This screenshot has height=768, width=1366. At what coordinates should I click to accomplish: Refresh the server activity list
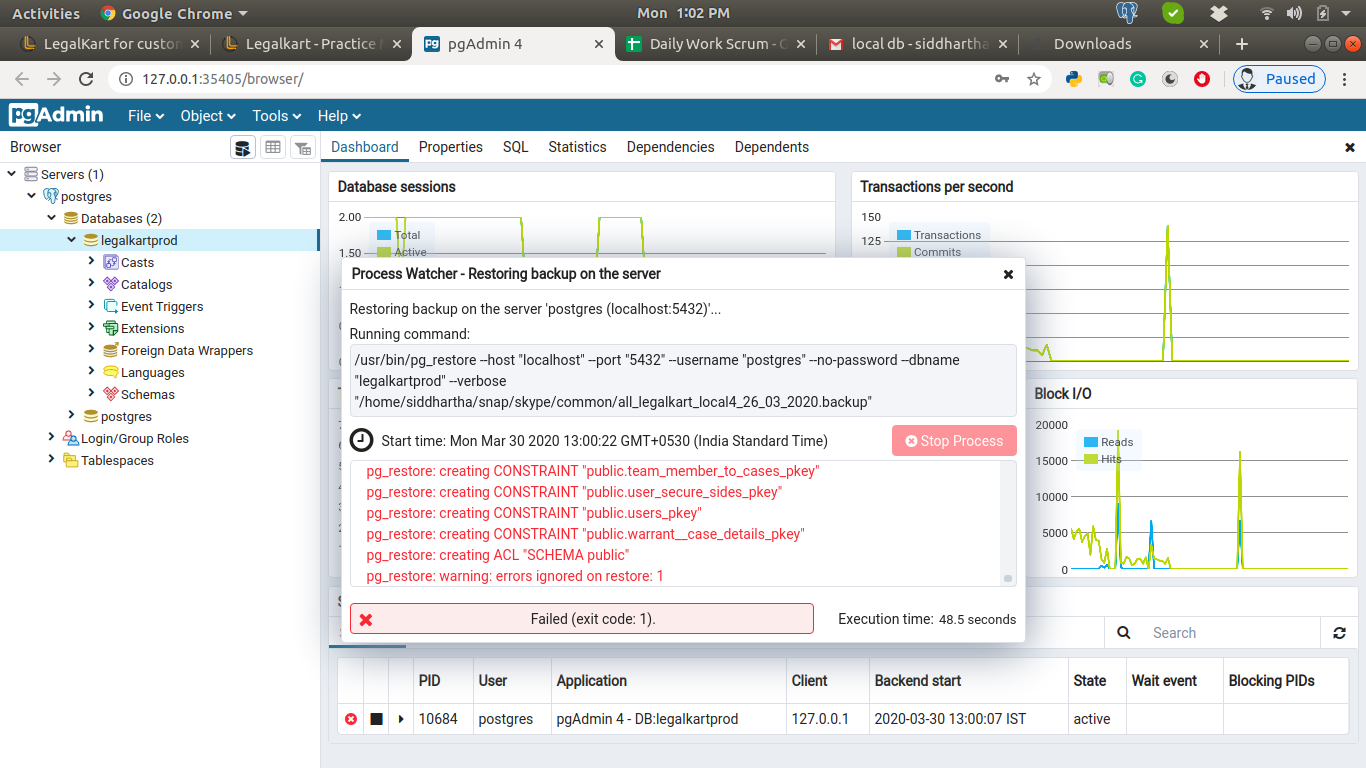pos(1339,633)
